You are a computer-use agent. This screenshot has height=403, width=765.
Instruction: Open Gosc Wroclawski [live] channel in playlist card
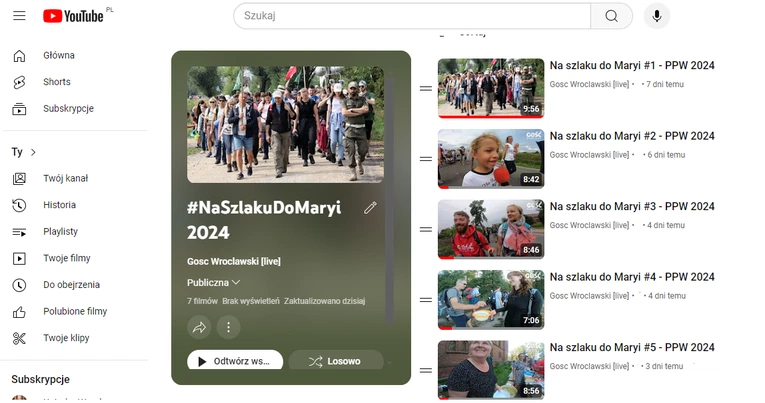234,262
